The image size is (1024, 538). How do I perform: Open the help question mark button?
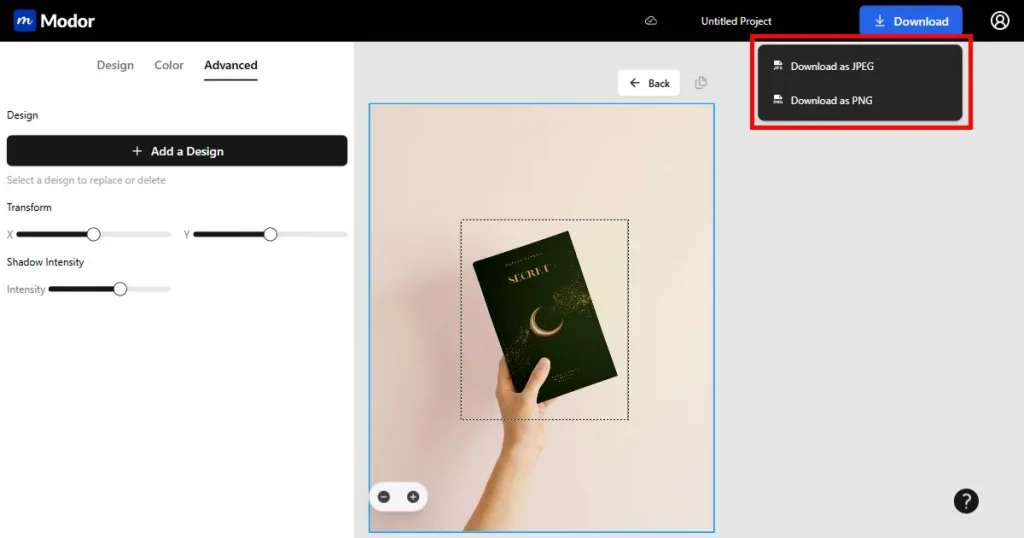click(x=966, y=501)
